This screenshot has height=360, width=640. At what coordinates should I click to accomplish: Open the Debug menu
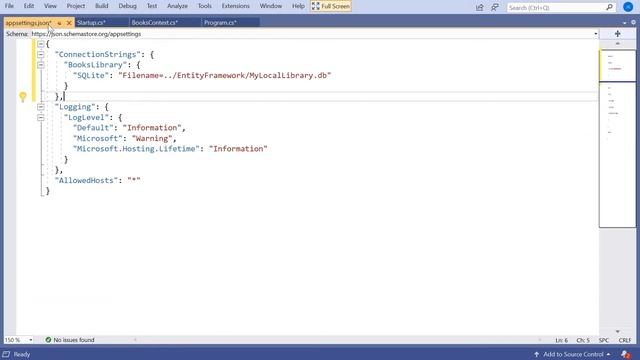click(x=127, y=6)
